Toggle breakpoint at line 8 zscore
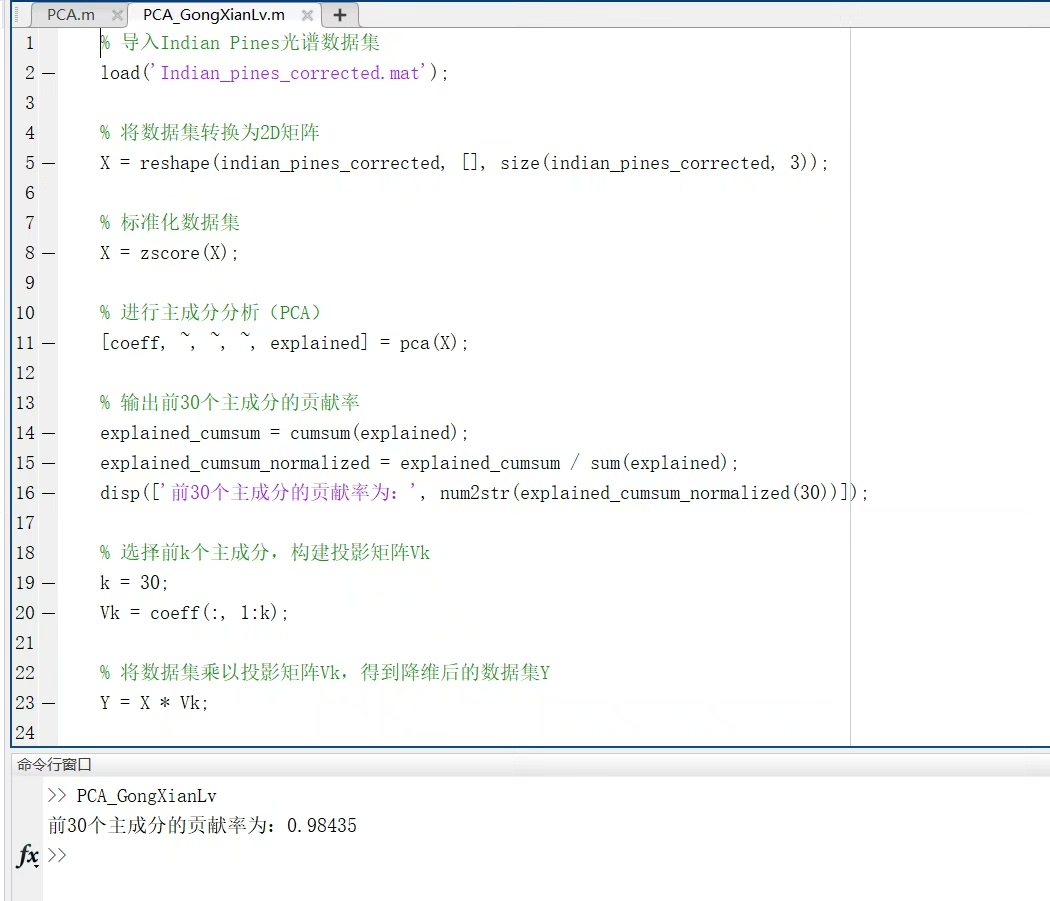The height and width of the screenshot is (901, 1050). point(48,253)
